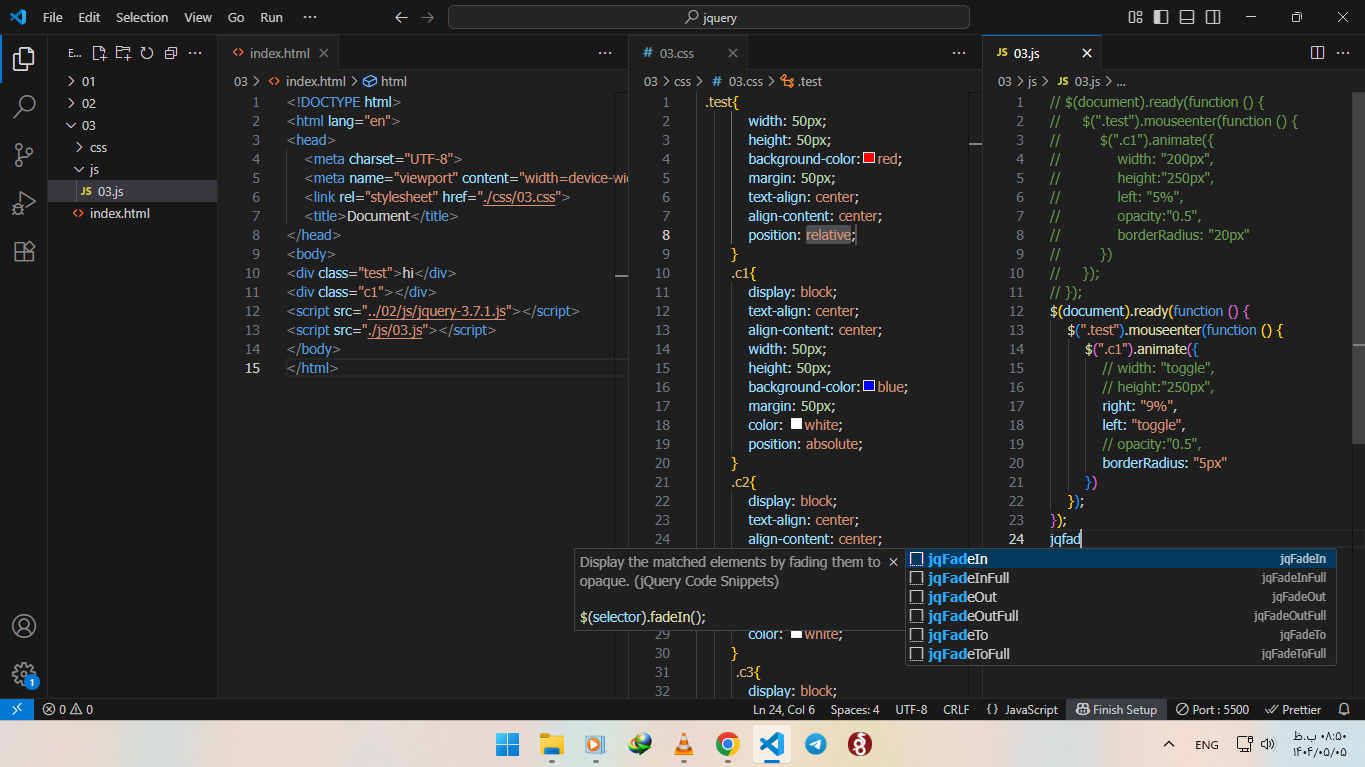The width and height of the screenshot is (1365, 767).
Task: Open the Extensions view
Action: 24,251
